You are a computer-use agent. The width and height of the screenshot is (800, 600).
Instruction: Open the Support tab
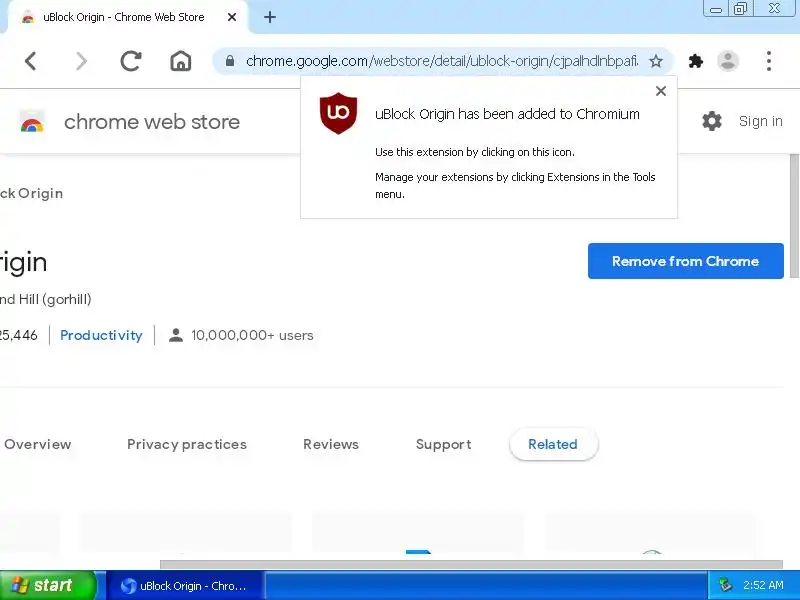pyautogui.click(x=443, y=444)
